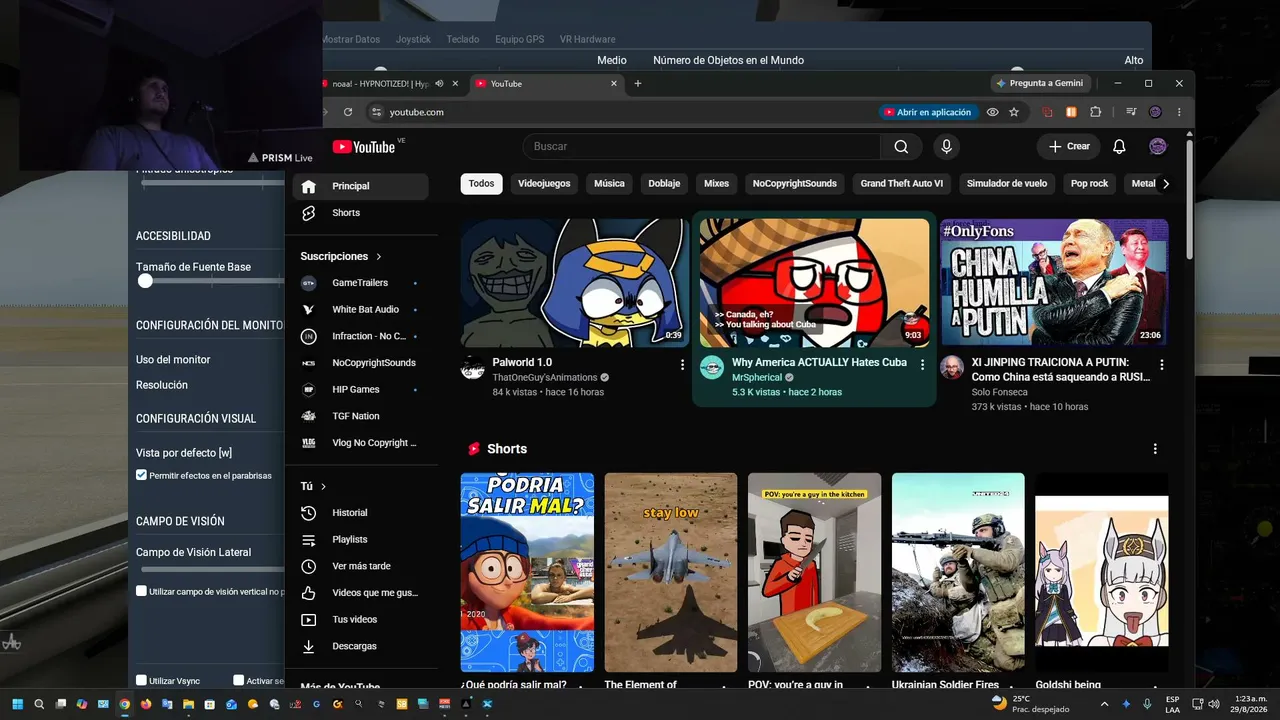Select the Todos filter chip
The image size is (1280, 720).
481,184
